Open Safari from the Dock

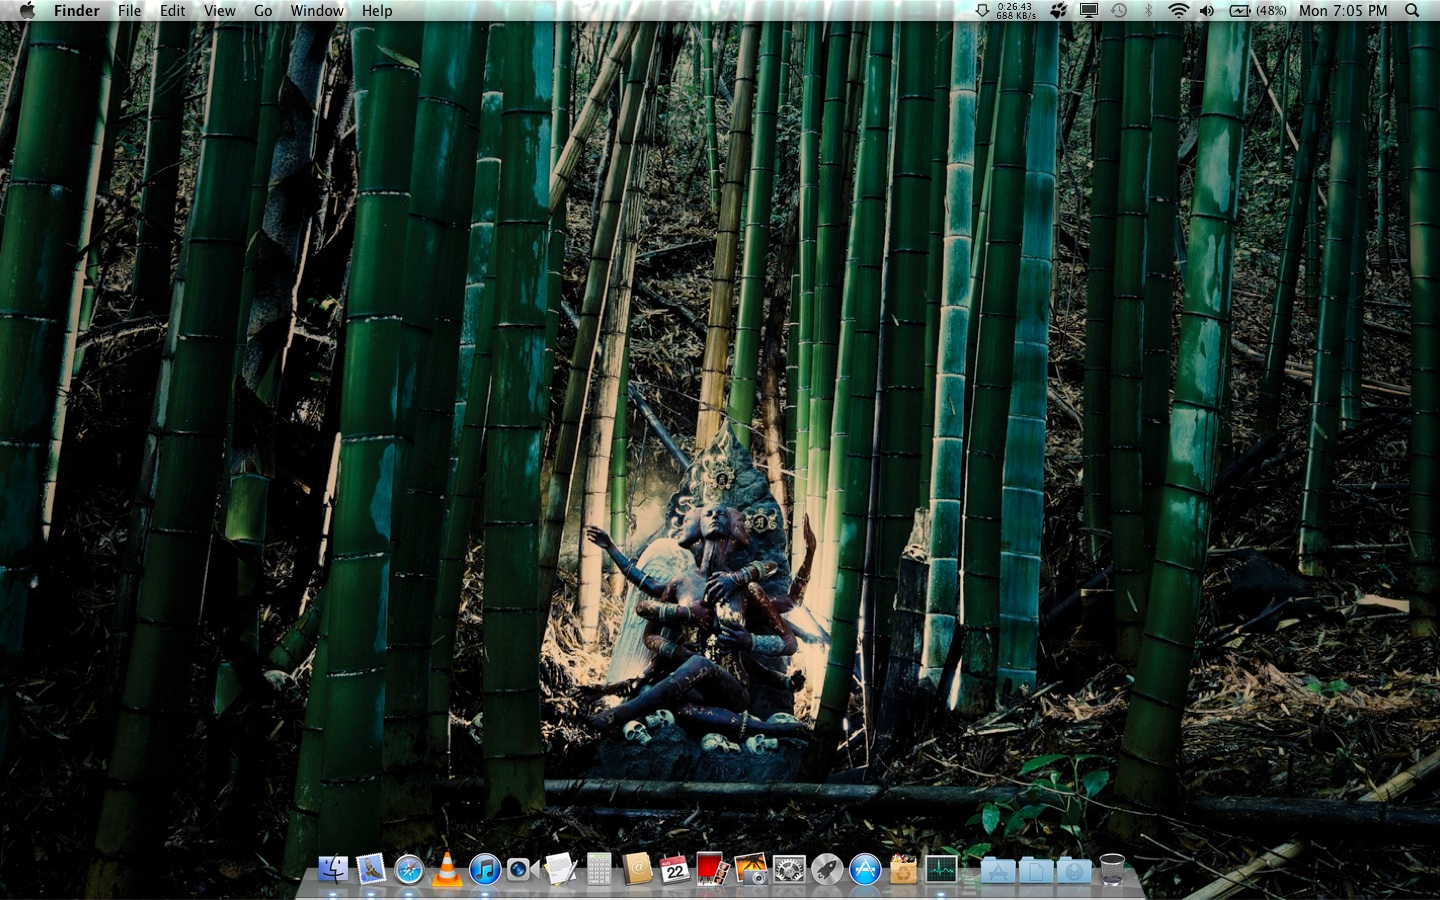(x=409, y=869)
